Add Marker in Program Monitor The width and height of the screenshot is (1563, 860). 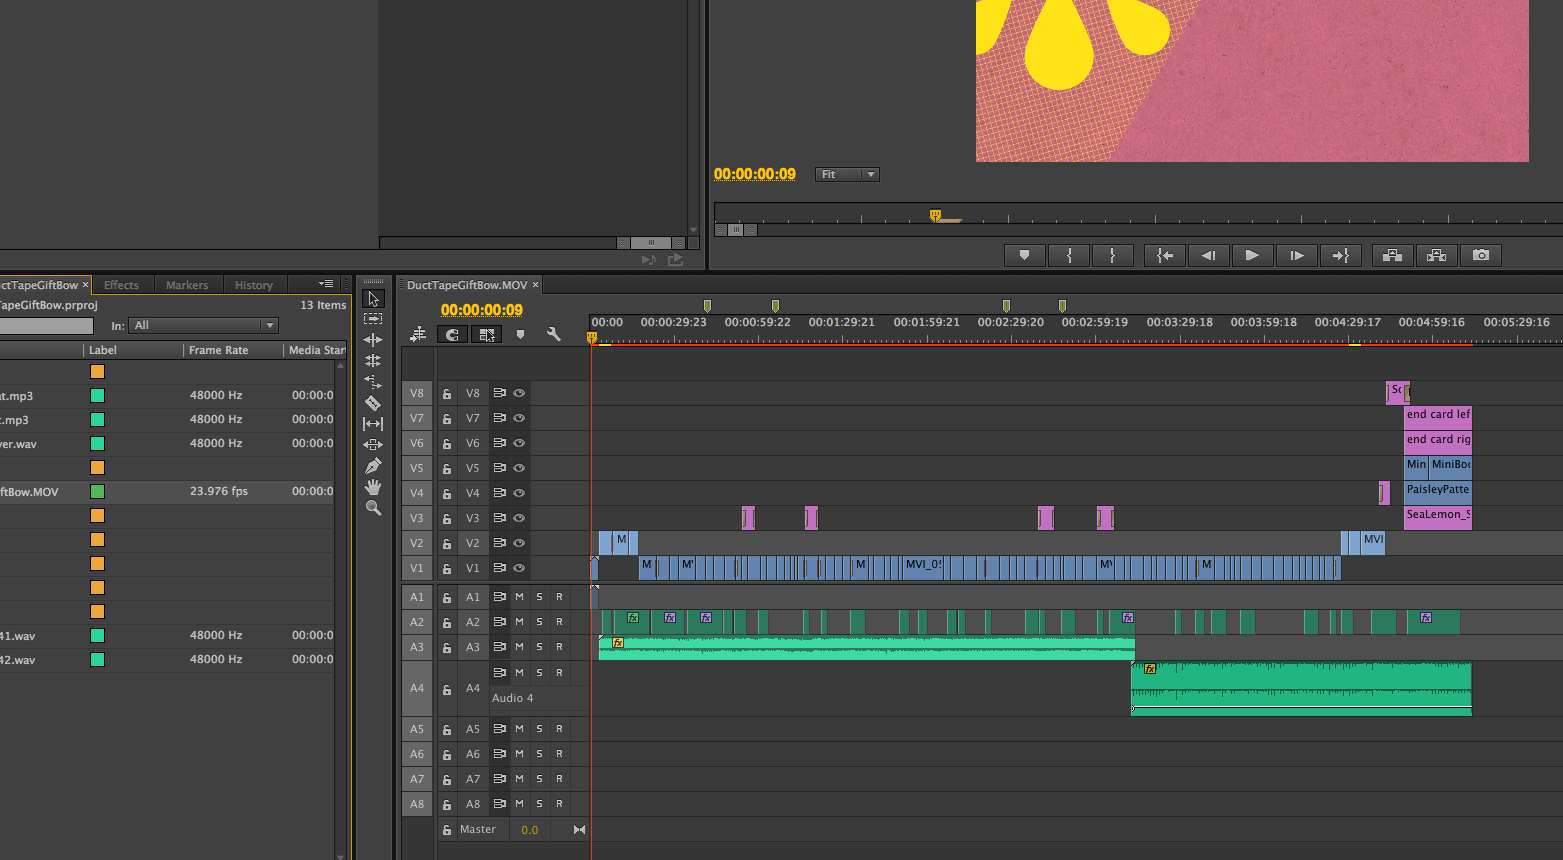[x=1024, y=255]
